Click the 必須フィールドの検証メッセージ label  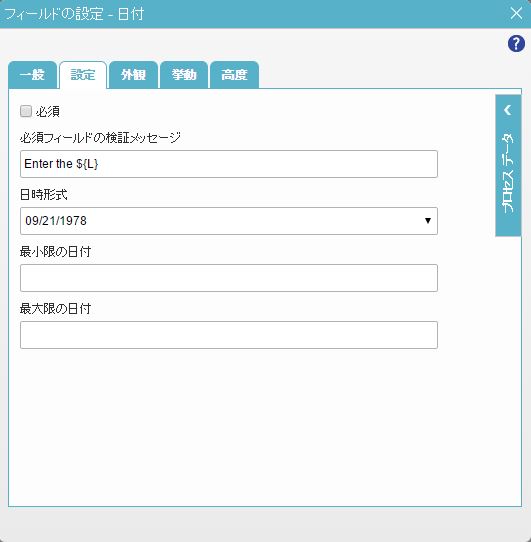(x=100, y=138)
